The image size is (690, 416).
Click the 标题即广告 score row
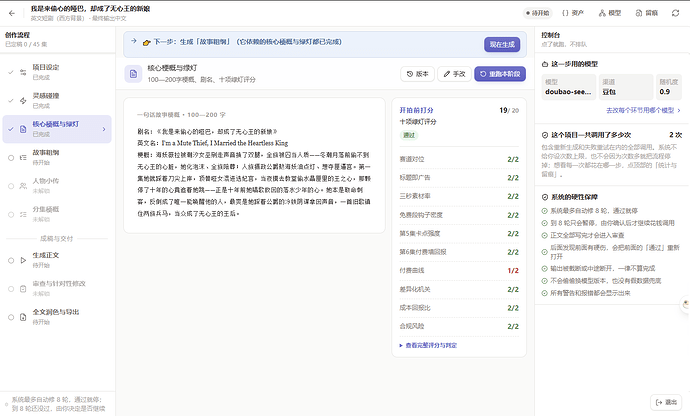click(459, 178)
